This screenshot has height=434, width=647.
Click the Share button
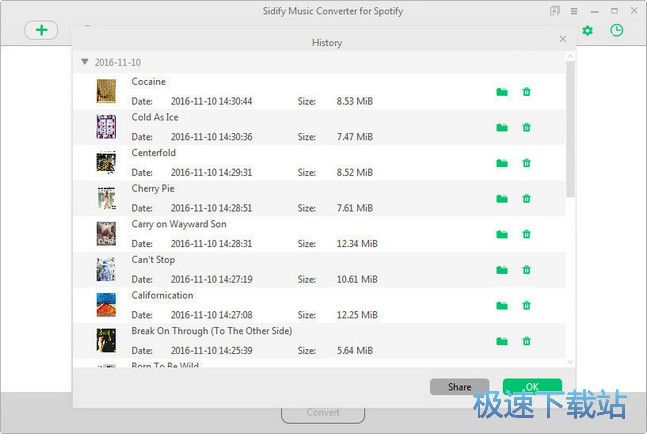click(459, 387)
